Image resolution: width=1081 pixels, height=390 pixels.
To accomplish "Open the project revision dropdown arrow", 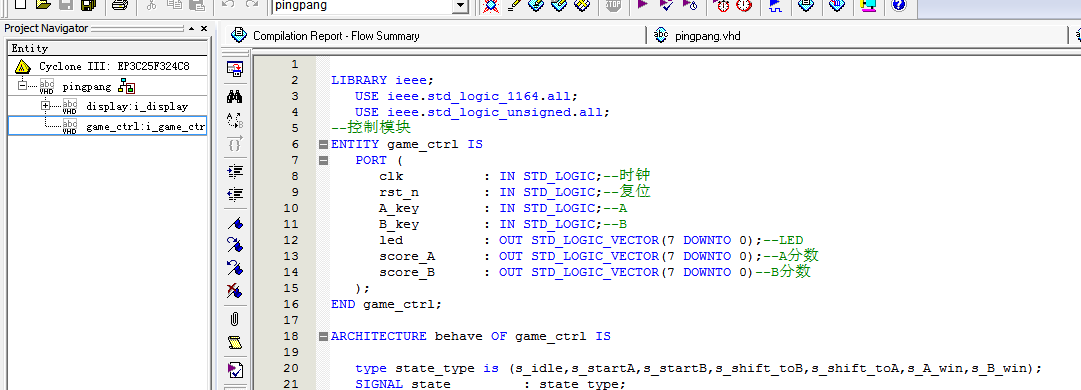I will coord(460,6).
